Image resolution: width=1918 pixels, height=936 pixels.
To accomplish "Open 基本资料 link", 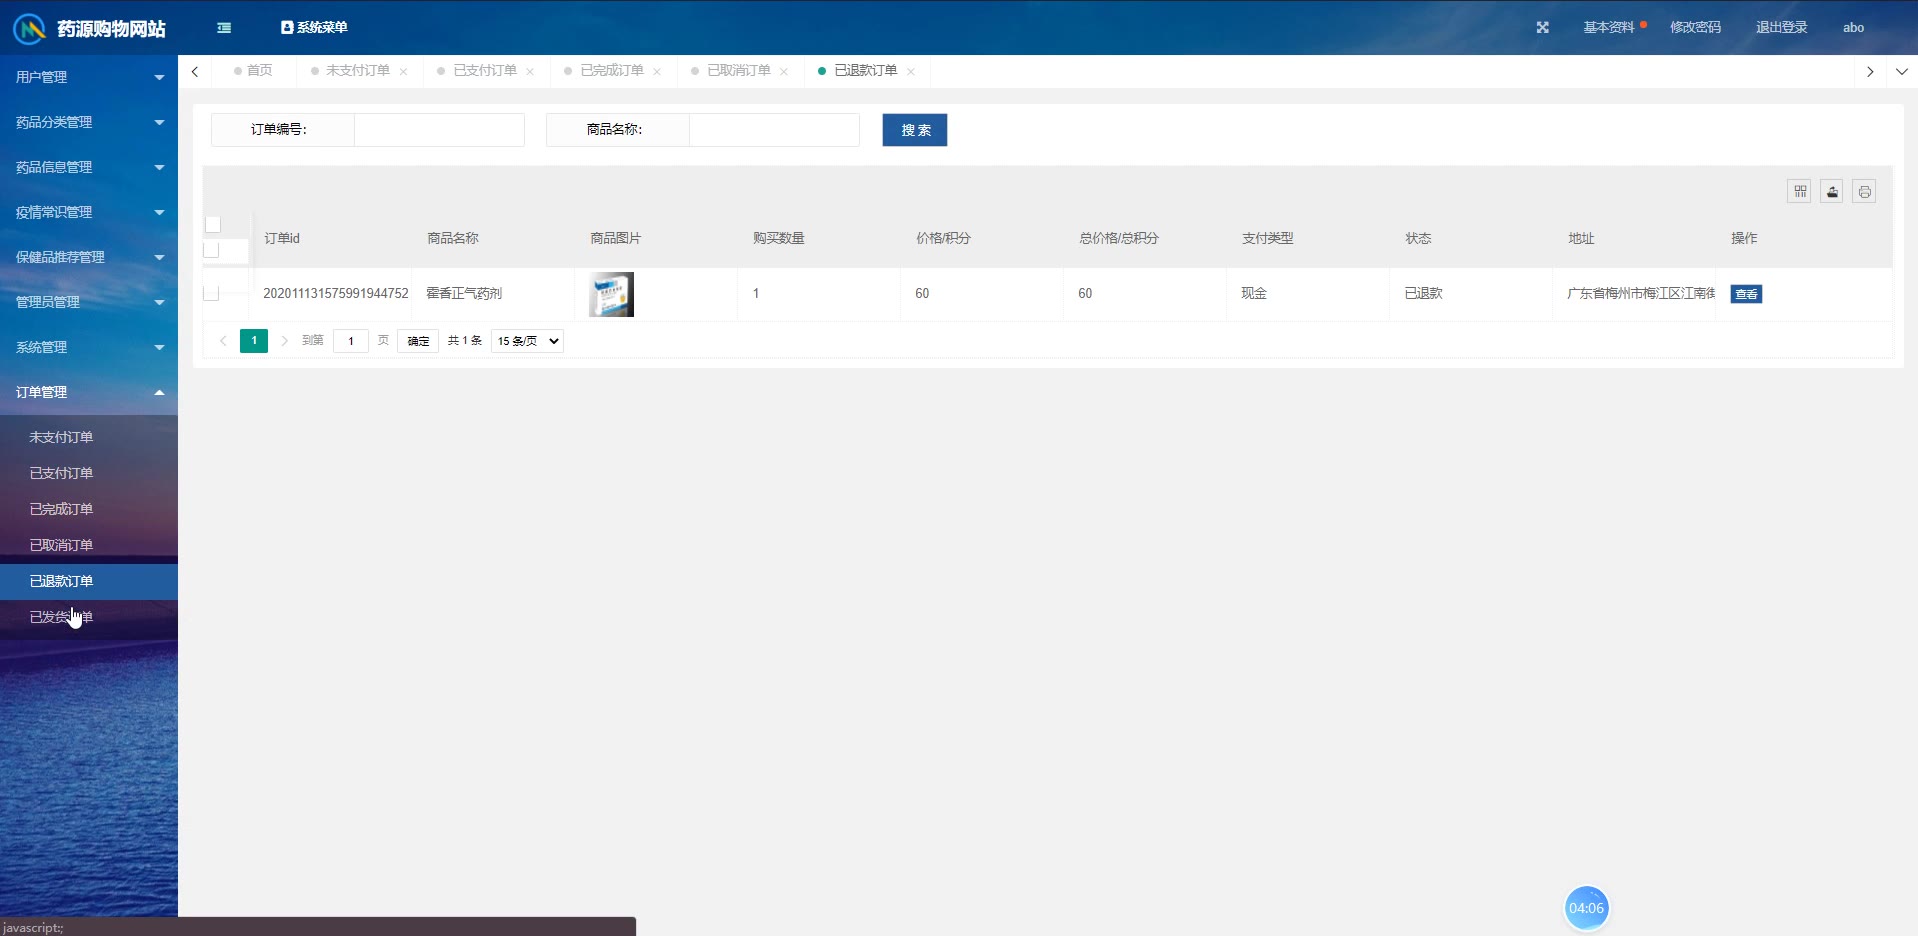I will [x=1608, y=28].
